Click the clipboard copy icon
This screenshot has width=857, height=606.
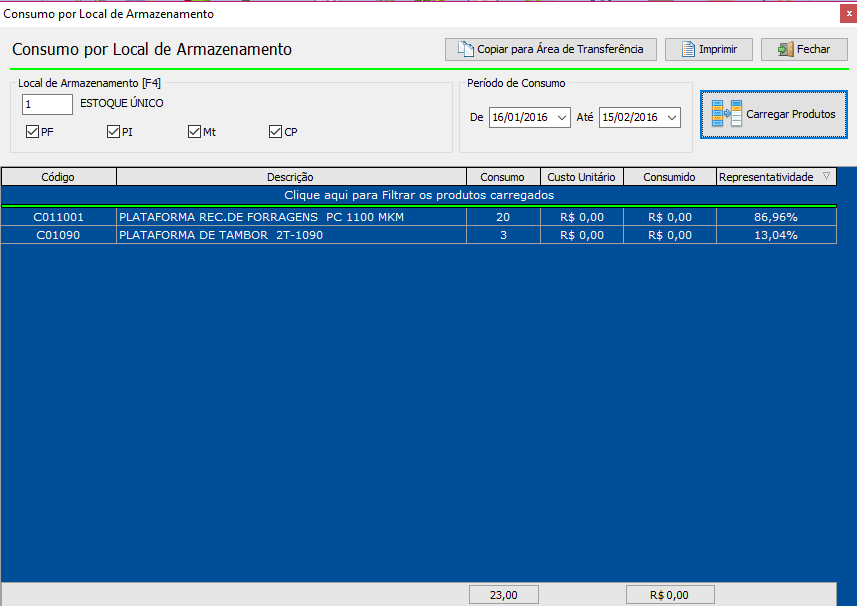point(465,49)
